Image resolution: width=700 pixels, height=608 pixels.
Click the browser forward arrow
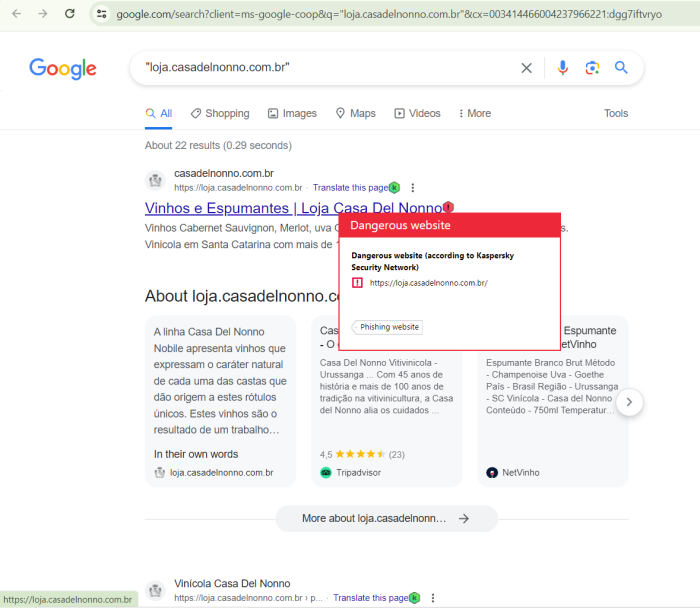coord(43,14)
